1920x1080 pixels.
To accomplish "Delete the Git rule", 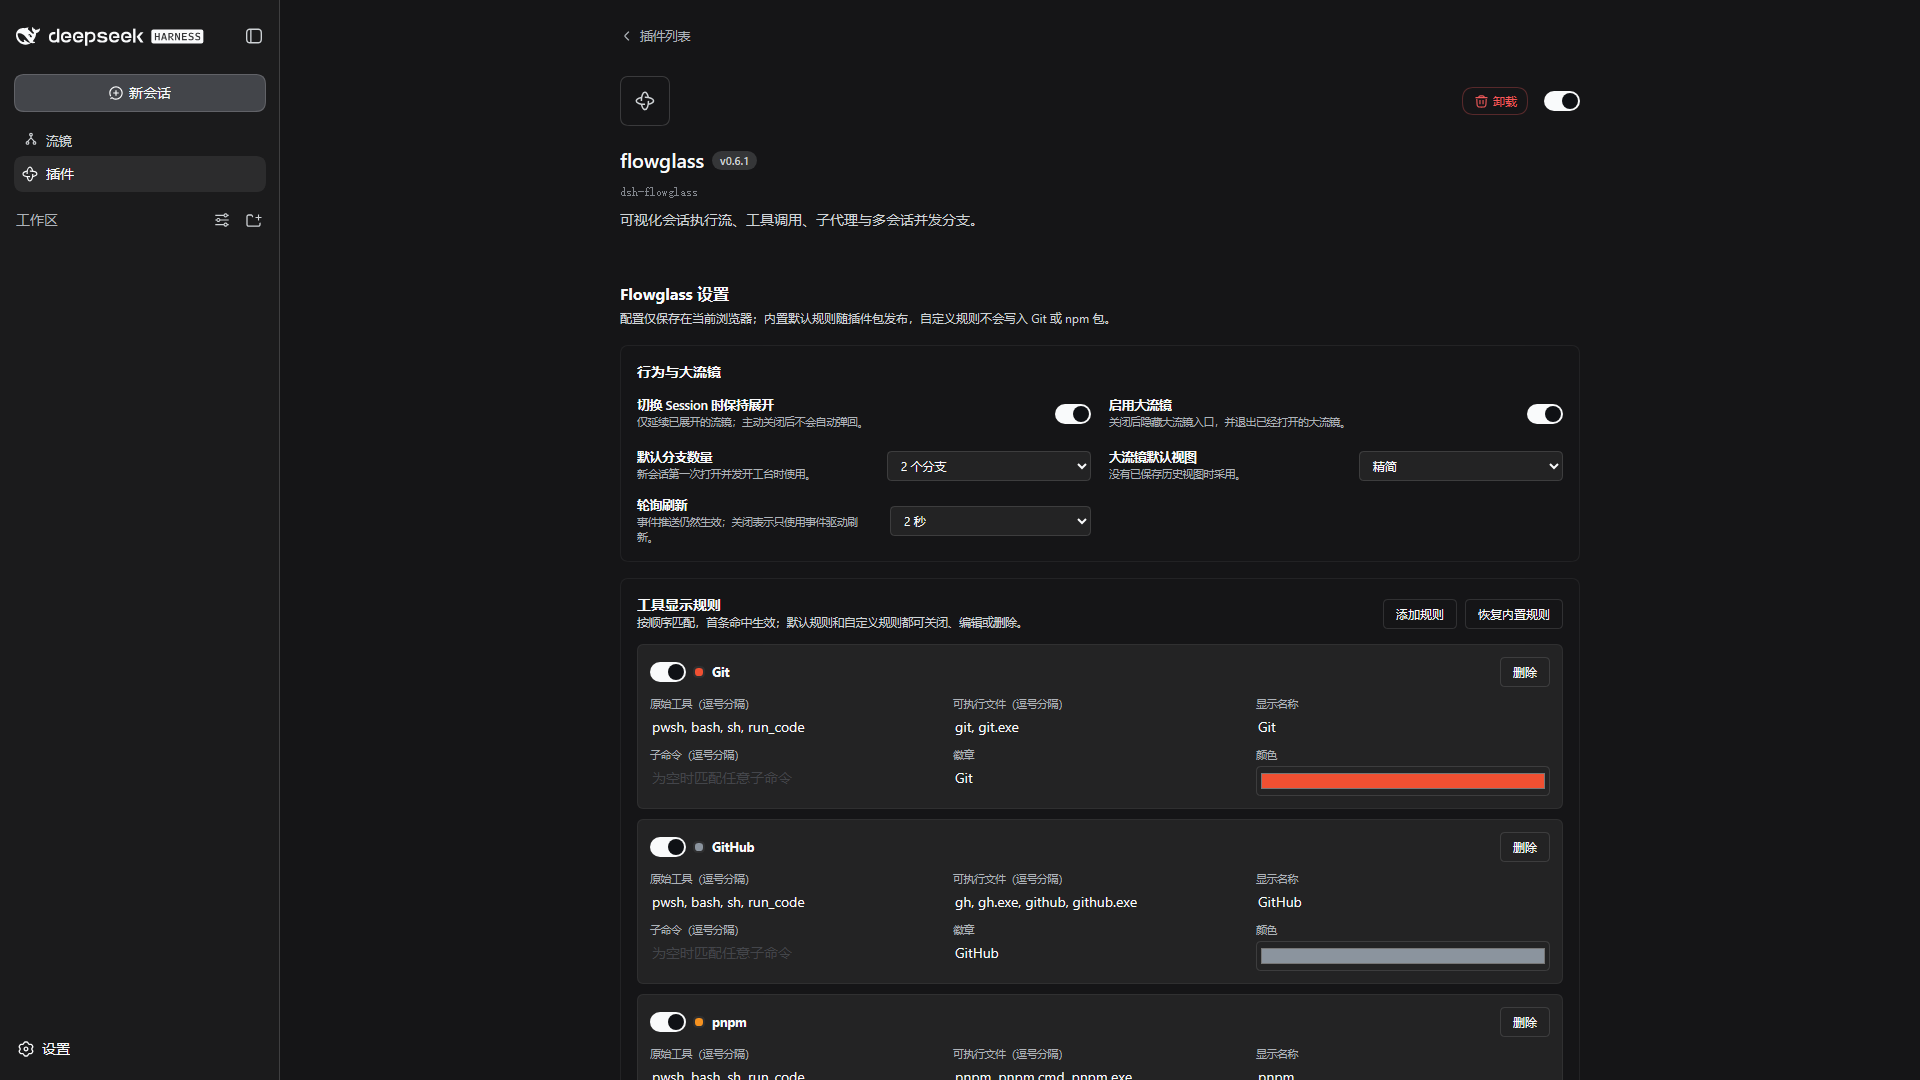I will tap(1525, 672).
